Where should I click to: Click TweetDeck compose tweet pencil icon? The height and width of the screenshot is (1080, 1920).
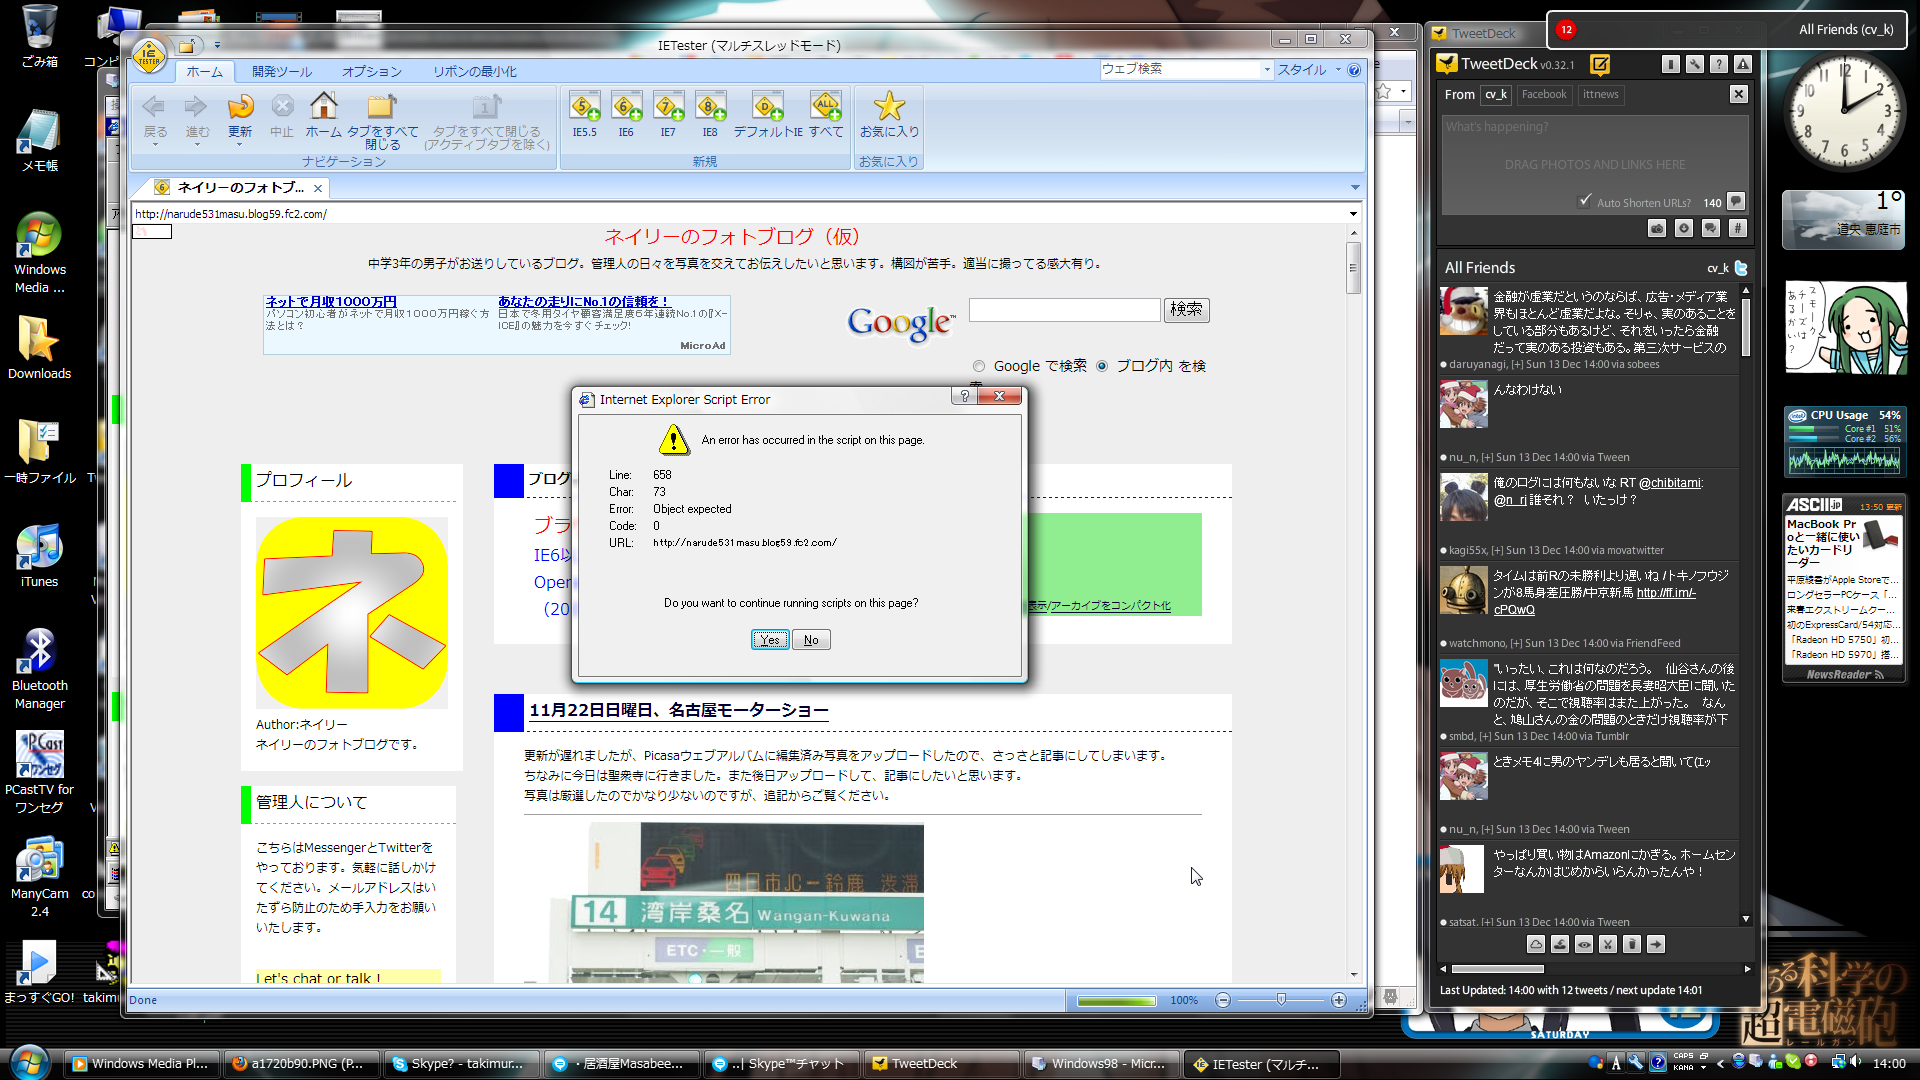point(1600,64)
